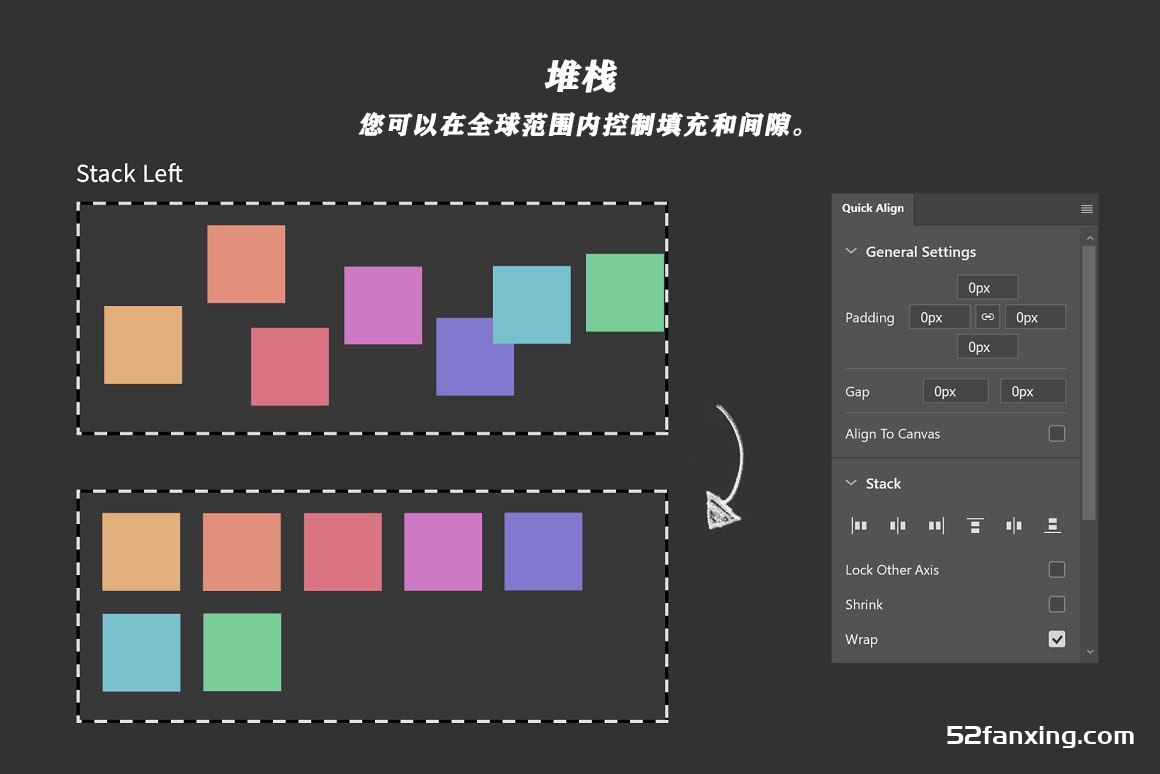Screen dimensions: 1160x774
Task: Click the Gap label
Action: (x=857, y=391)
